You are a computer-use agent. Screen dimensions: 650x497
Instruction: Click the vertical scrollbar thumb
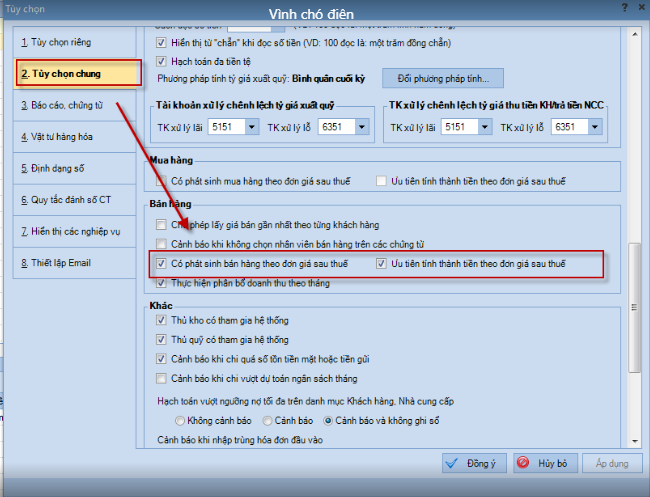634,308
